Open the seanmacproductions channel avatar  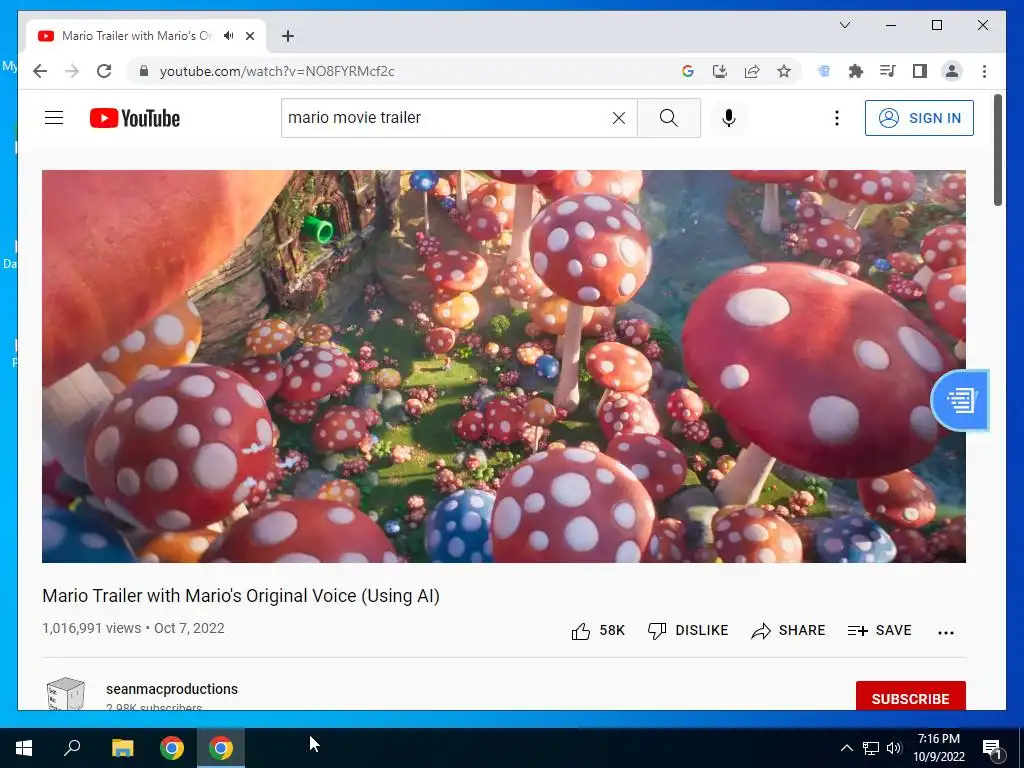(65, 694)
